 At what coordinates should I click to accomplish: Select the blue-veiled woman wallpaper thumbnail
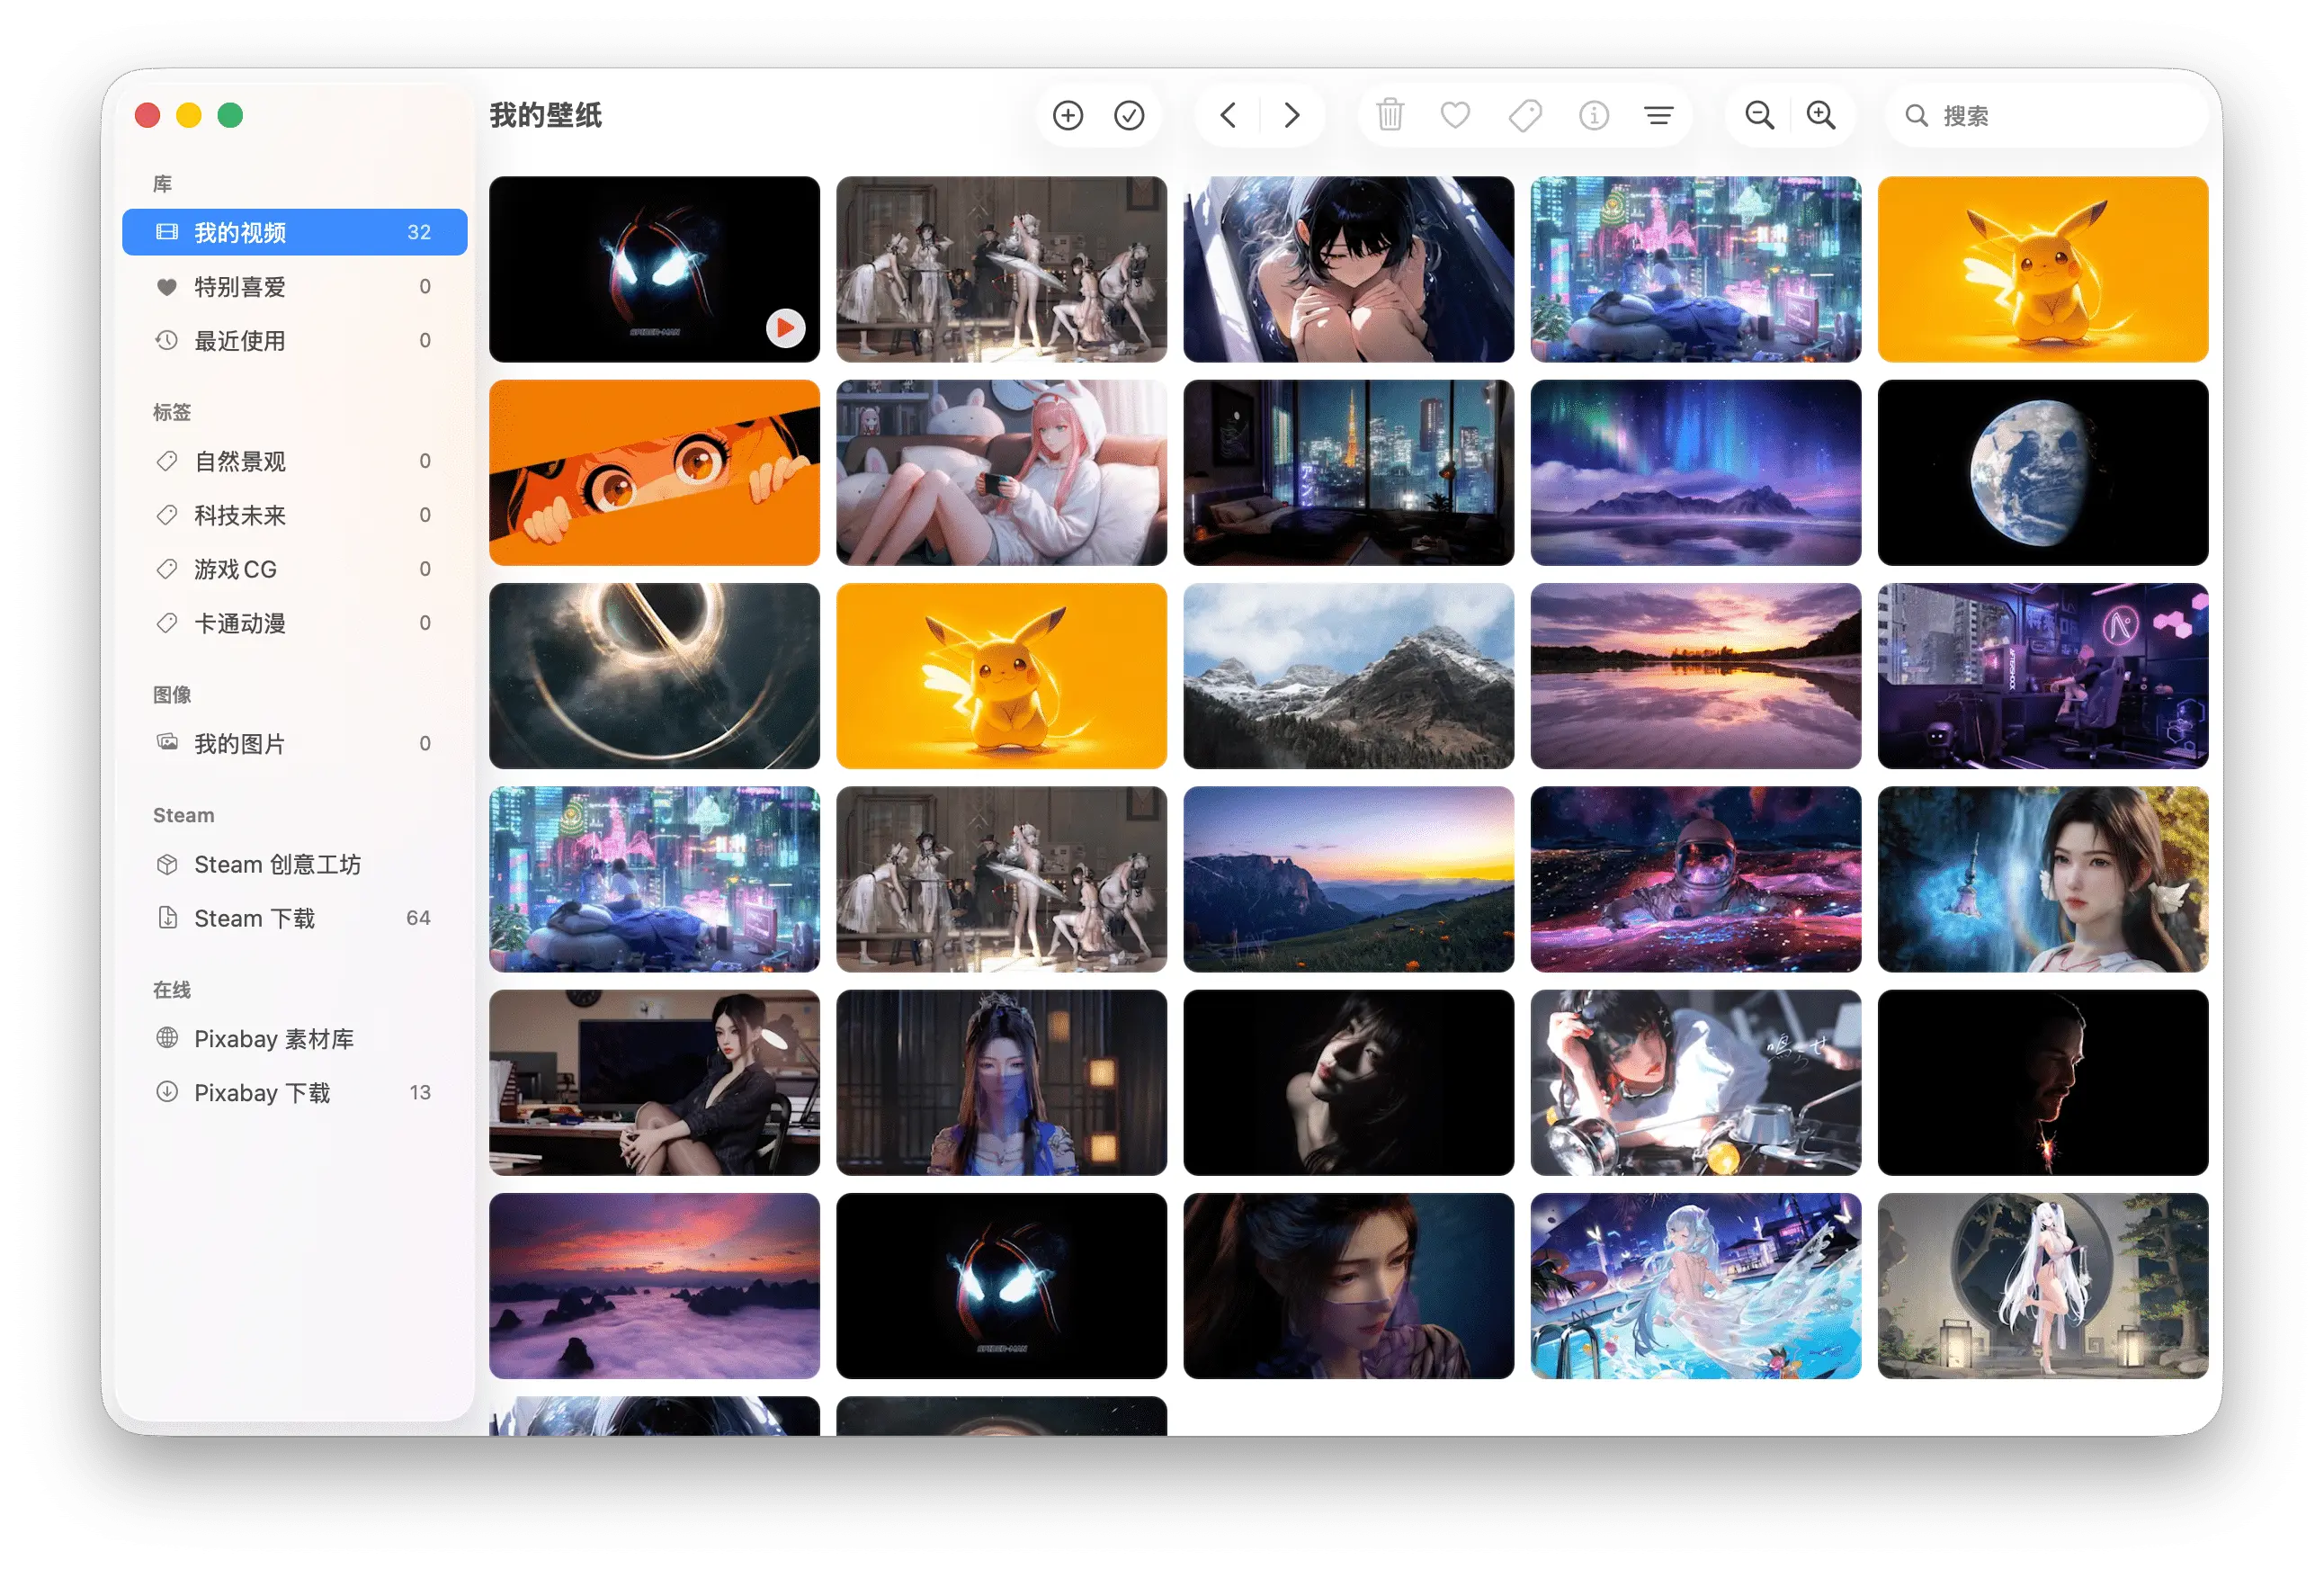coord(1001,1083)
